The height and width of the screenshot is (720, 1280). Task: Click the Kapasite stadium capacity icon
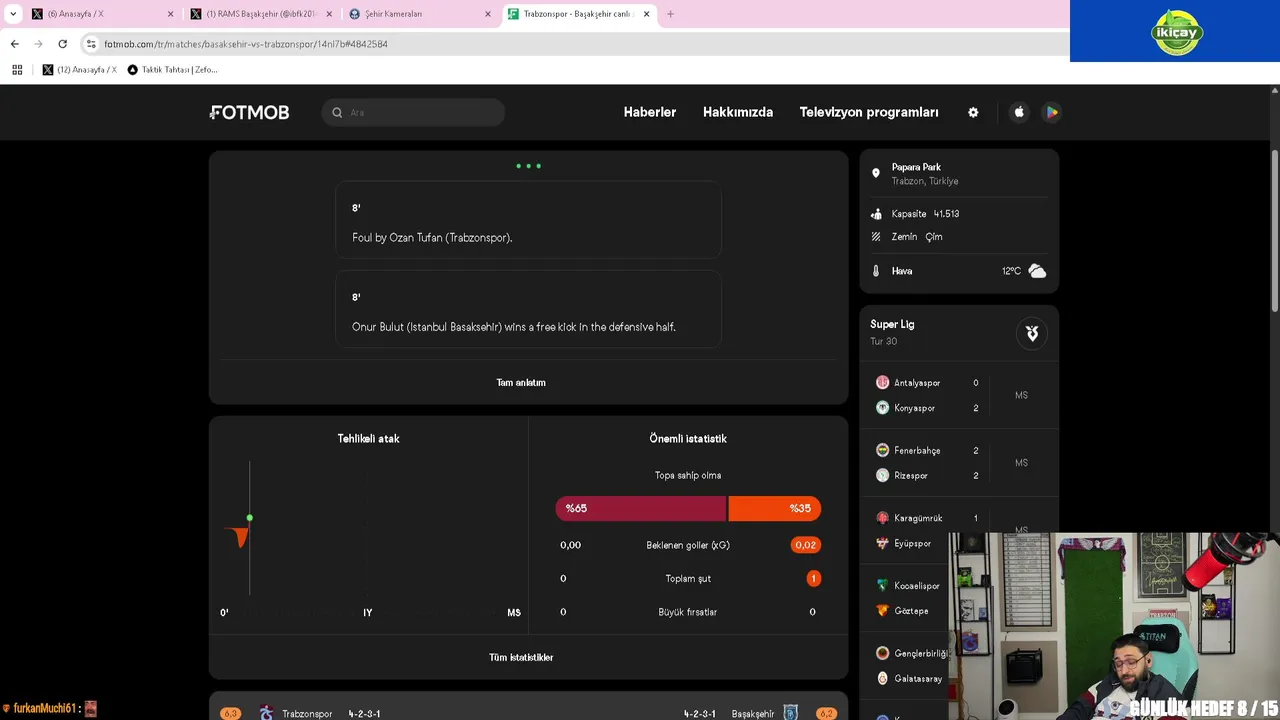pyautogui.click(x=876, y=214)
